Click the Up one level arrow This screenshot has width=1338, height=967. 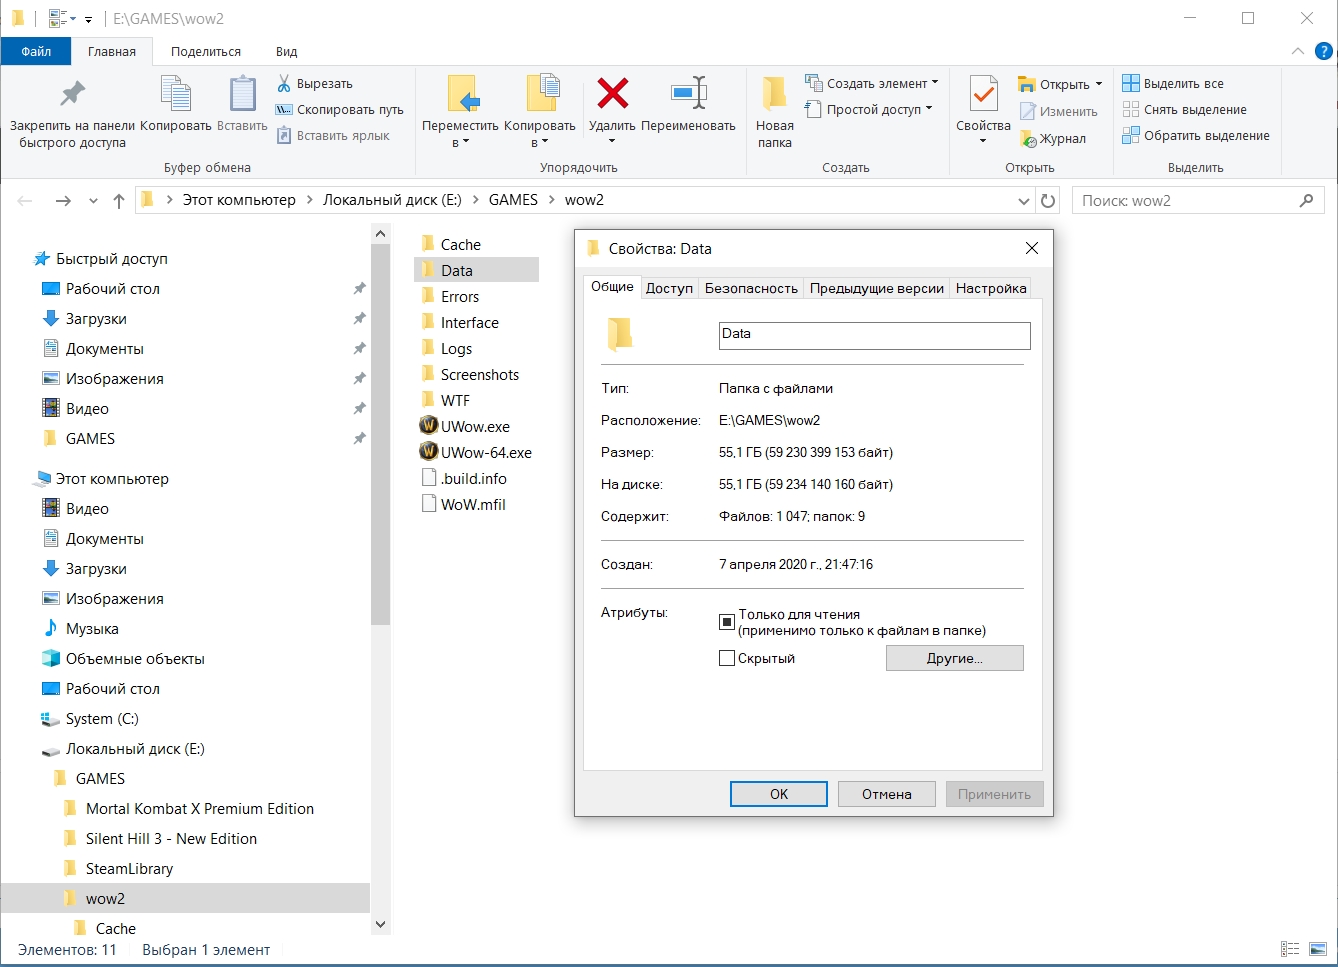(119, 201)
